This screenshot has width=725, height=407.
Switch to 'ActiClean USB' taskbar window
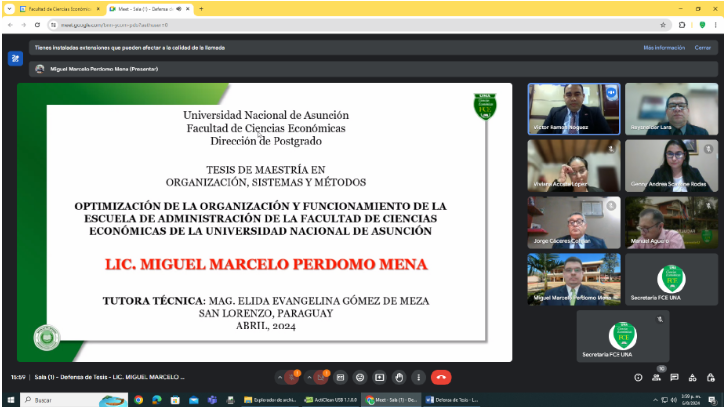pos(331,400)
